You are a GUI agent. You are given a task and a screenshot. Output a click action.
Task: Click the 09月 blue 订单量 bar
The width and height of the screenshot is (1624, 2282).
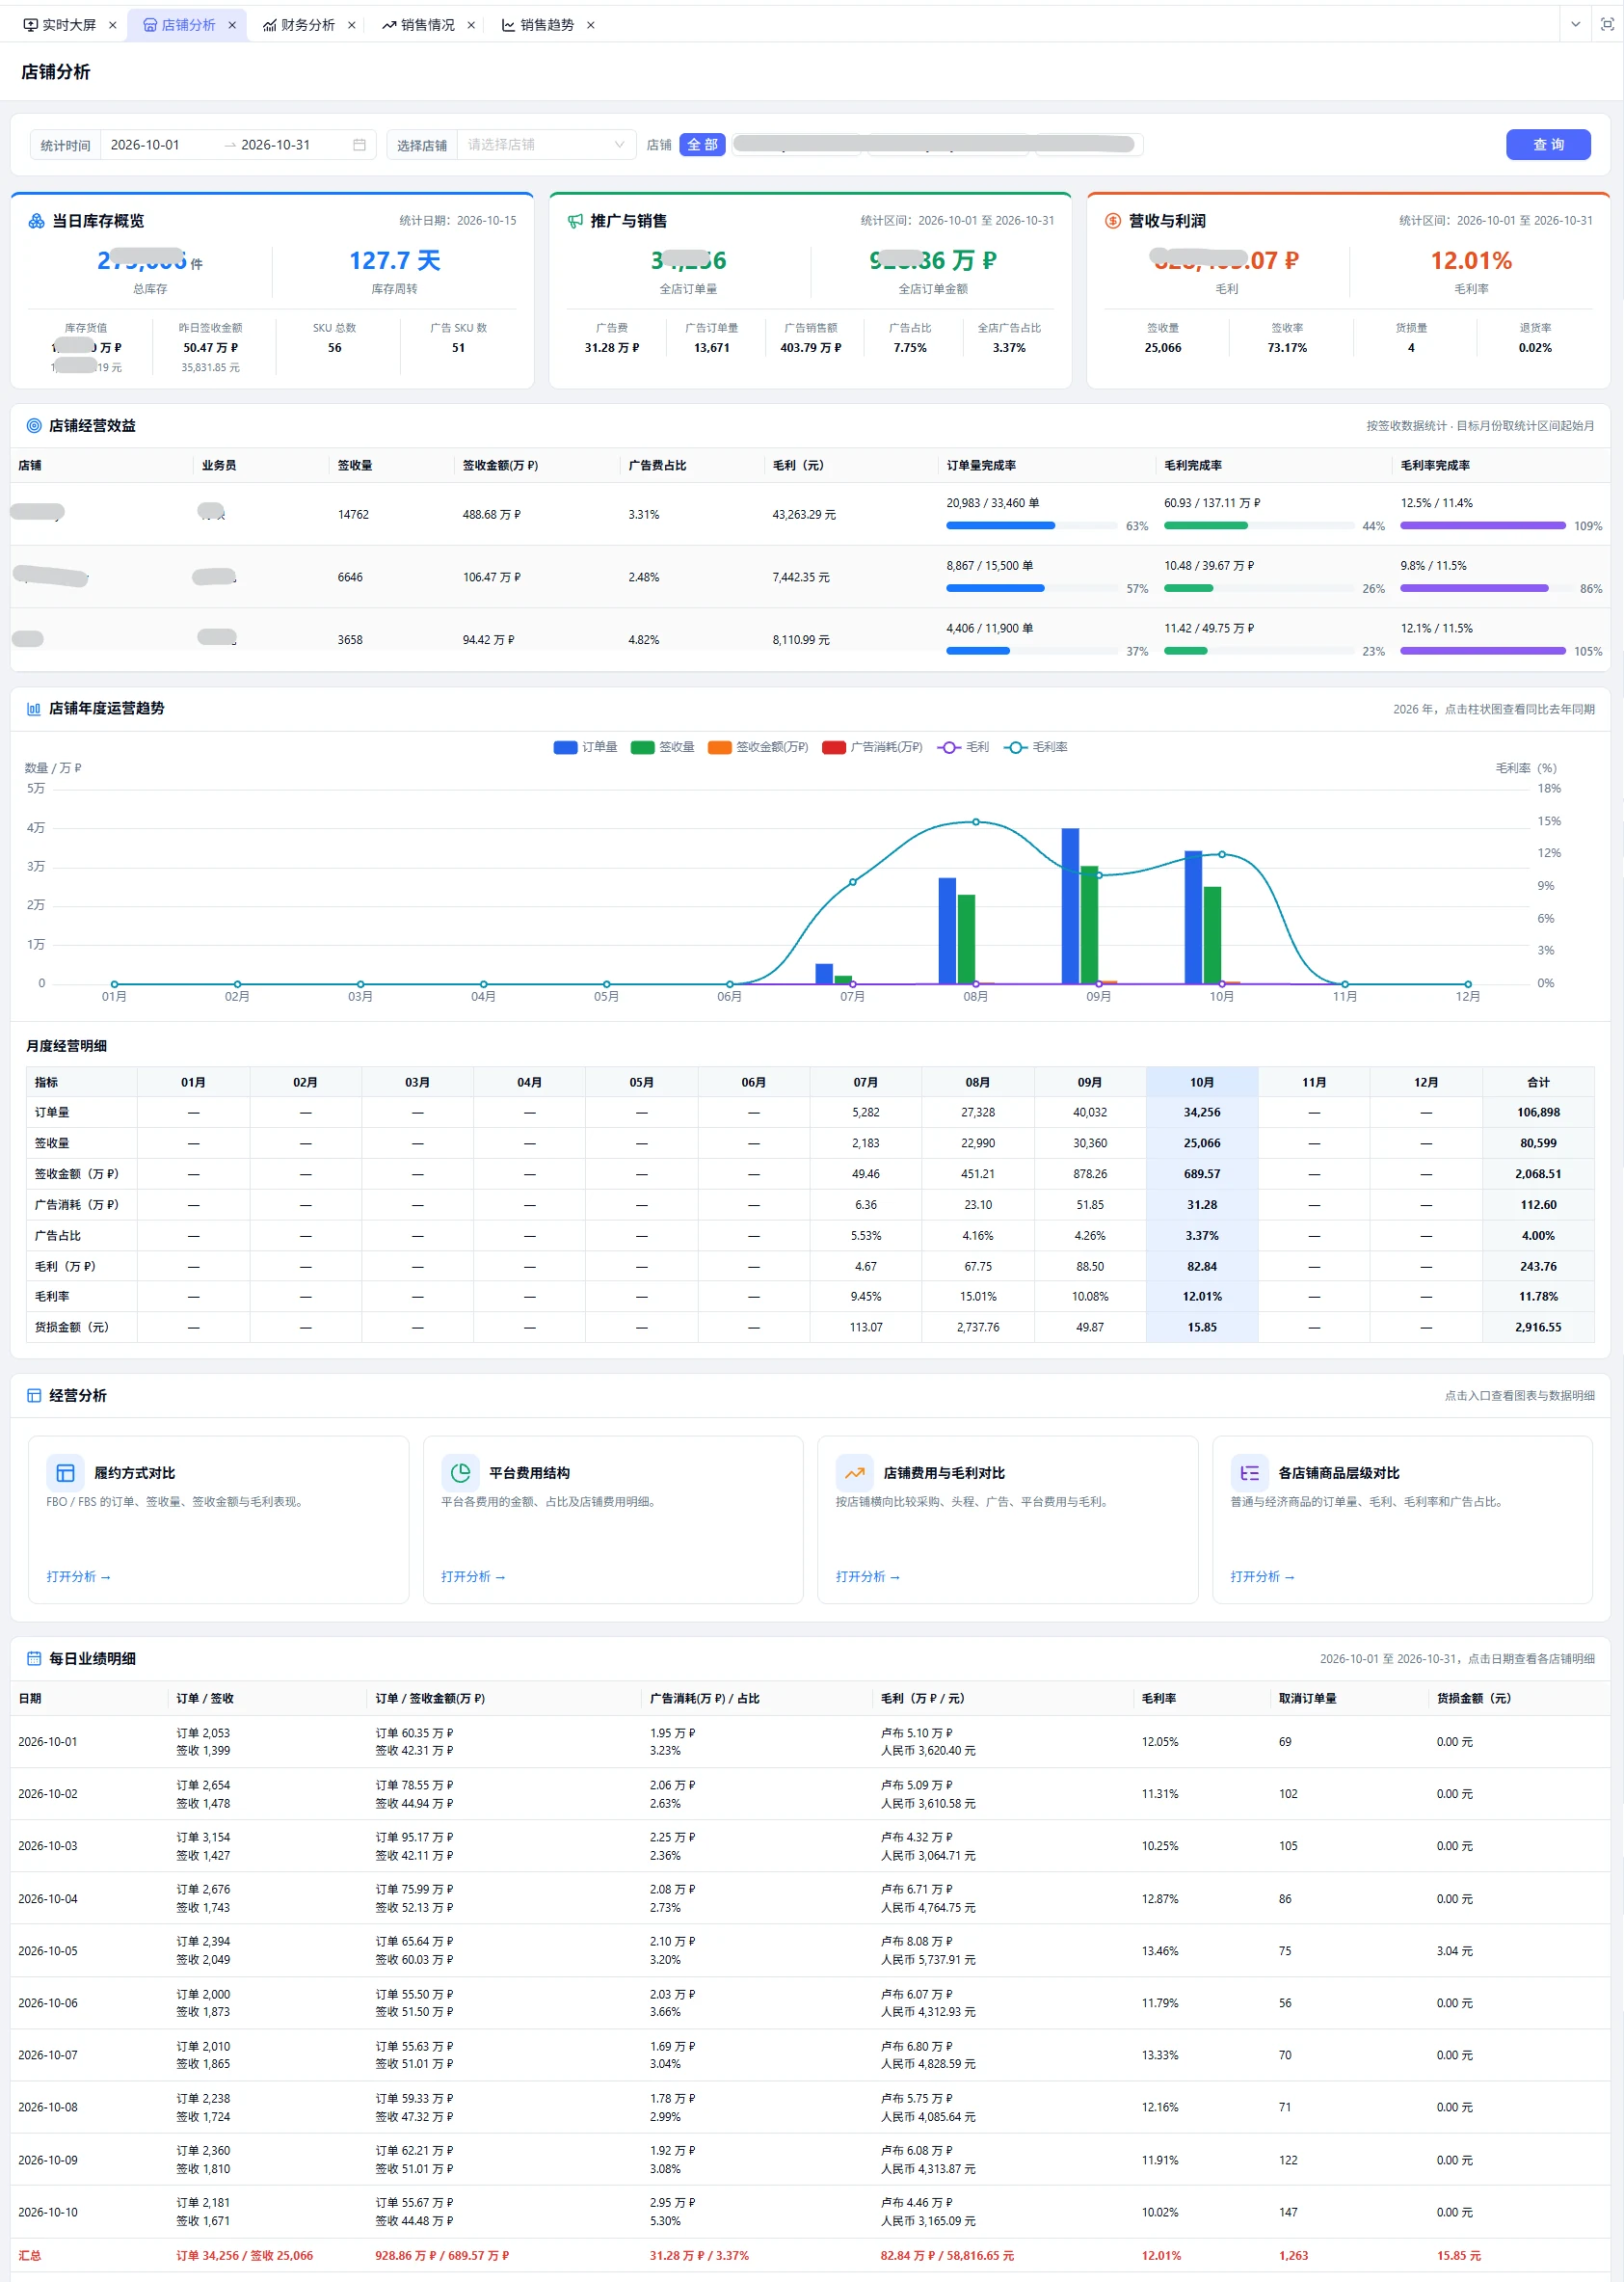[x=1070, y=906]
